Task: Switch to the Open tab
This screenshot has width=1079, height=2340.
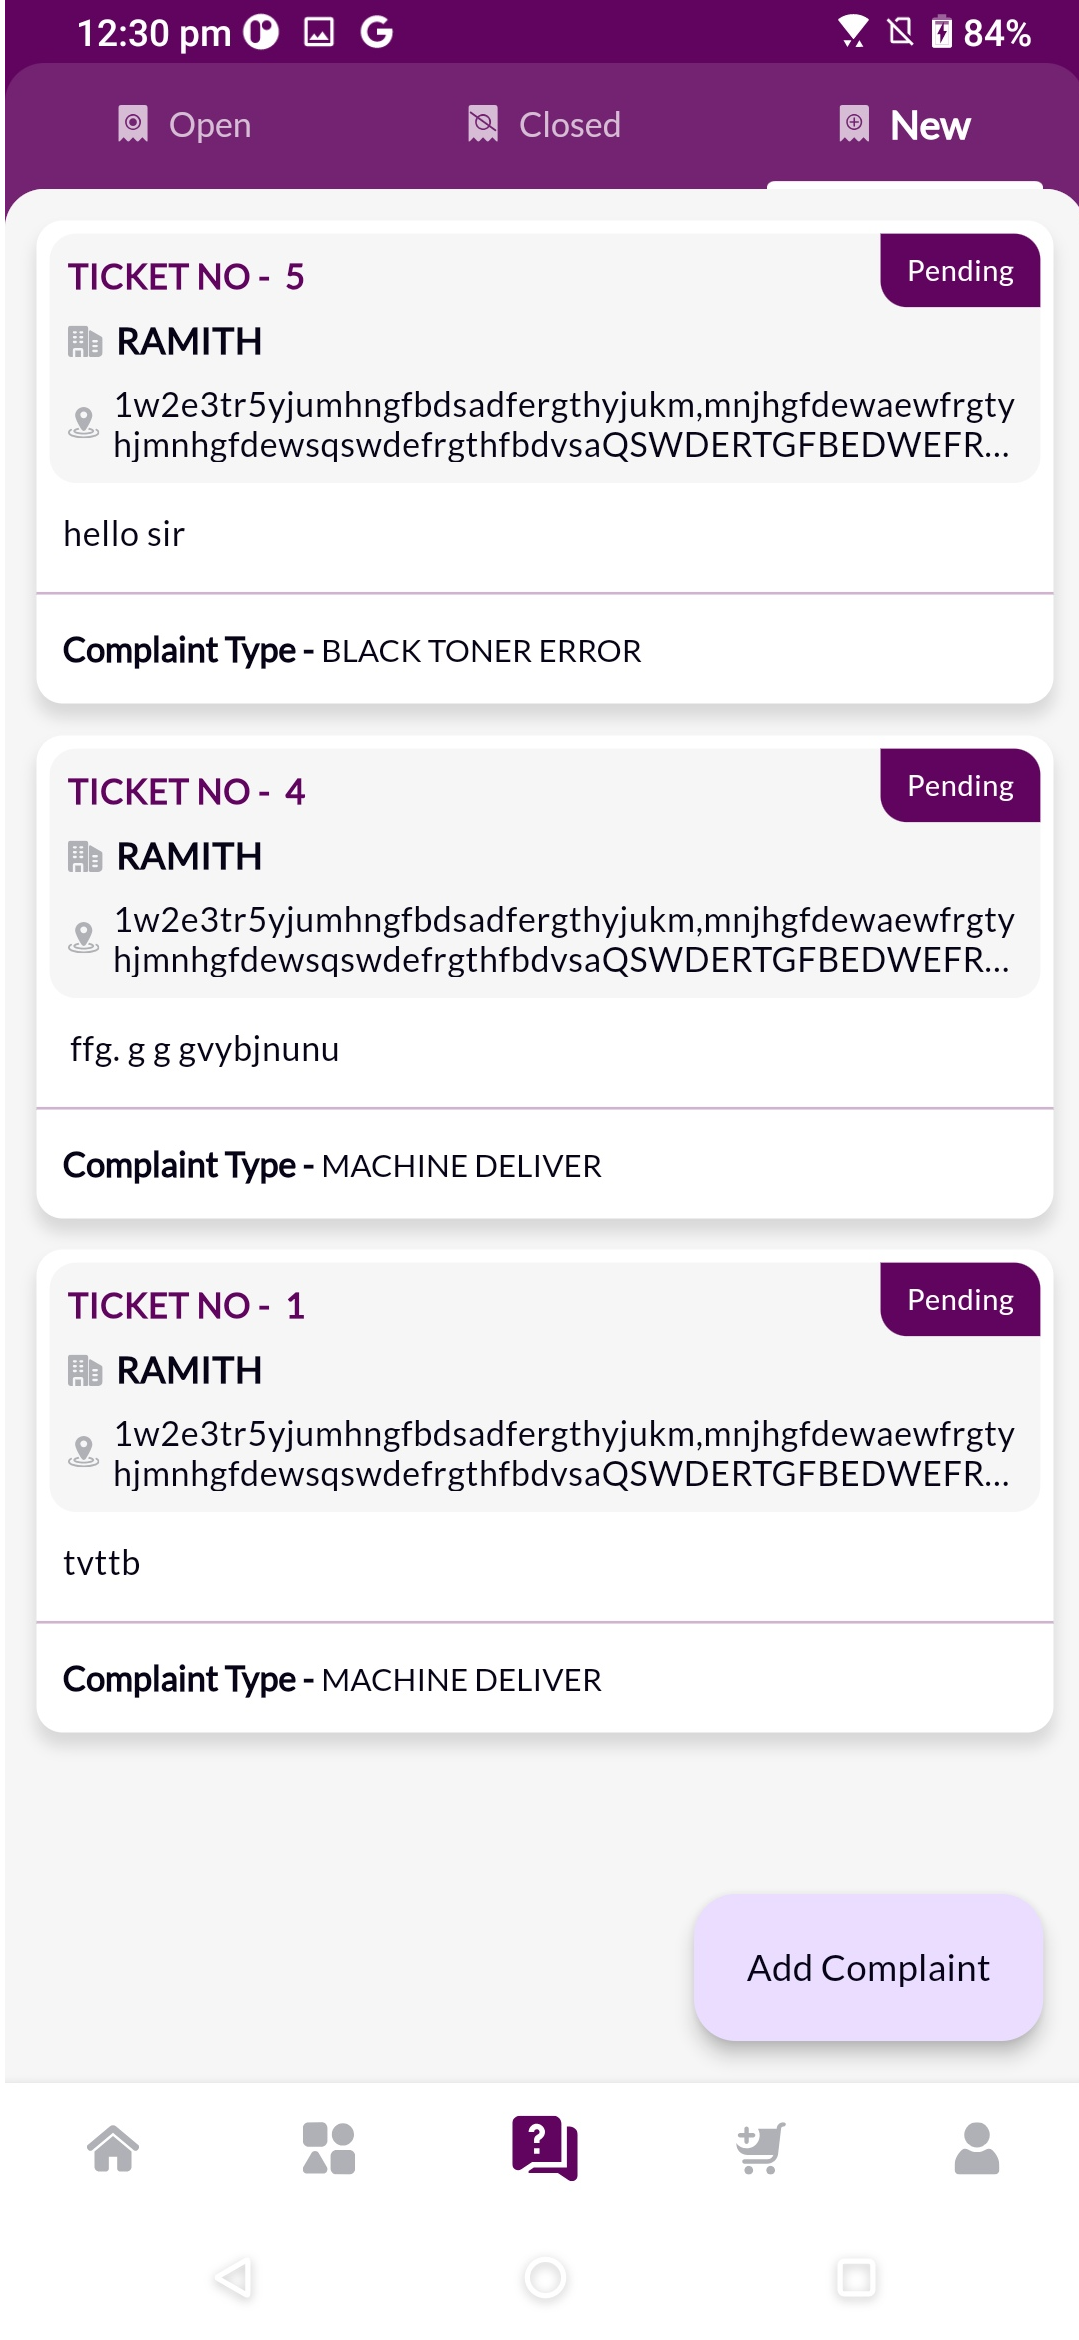Action: point(185,124)
